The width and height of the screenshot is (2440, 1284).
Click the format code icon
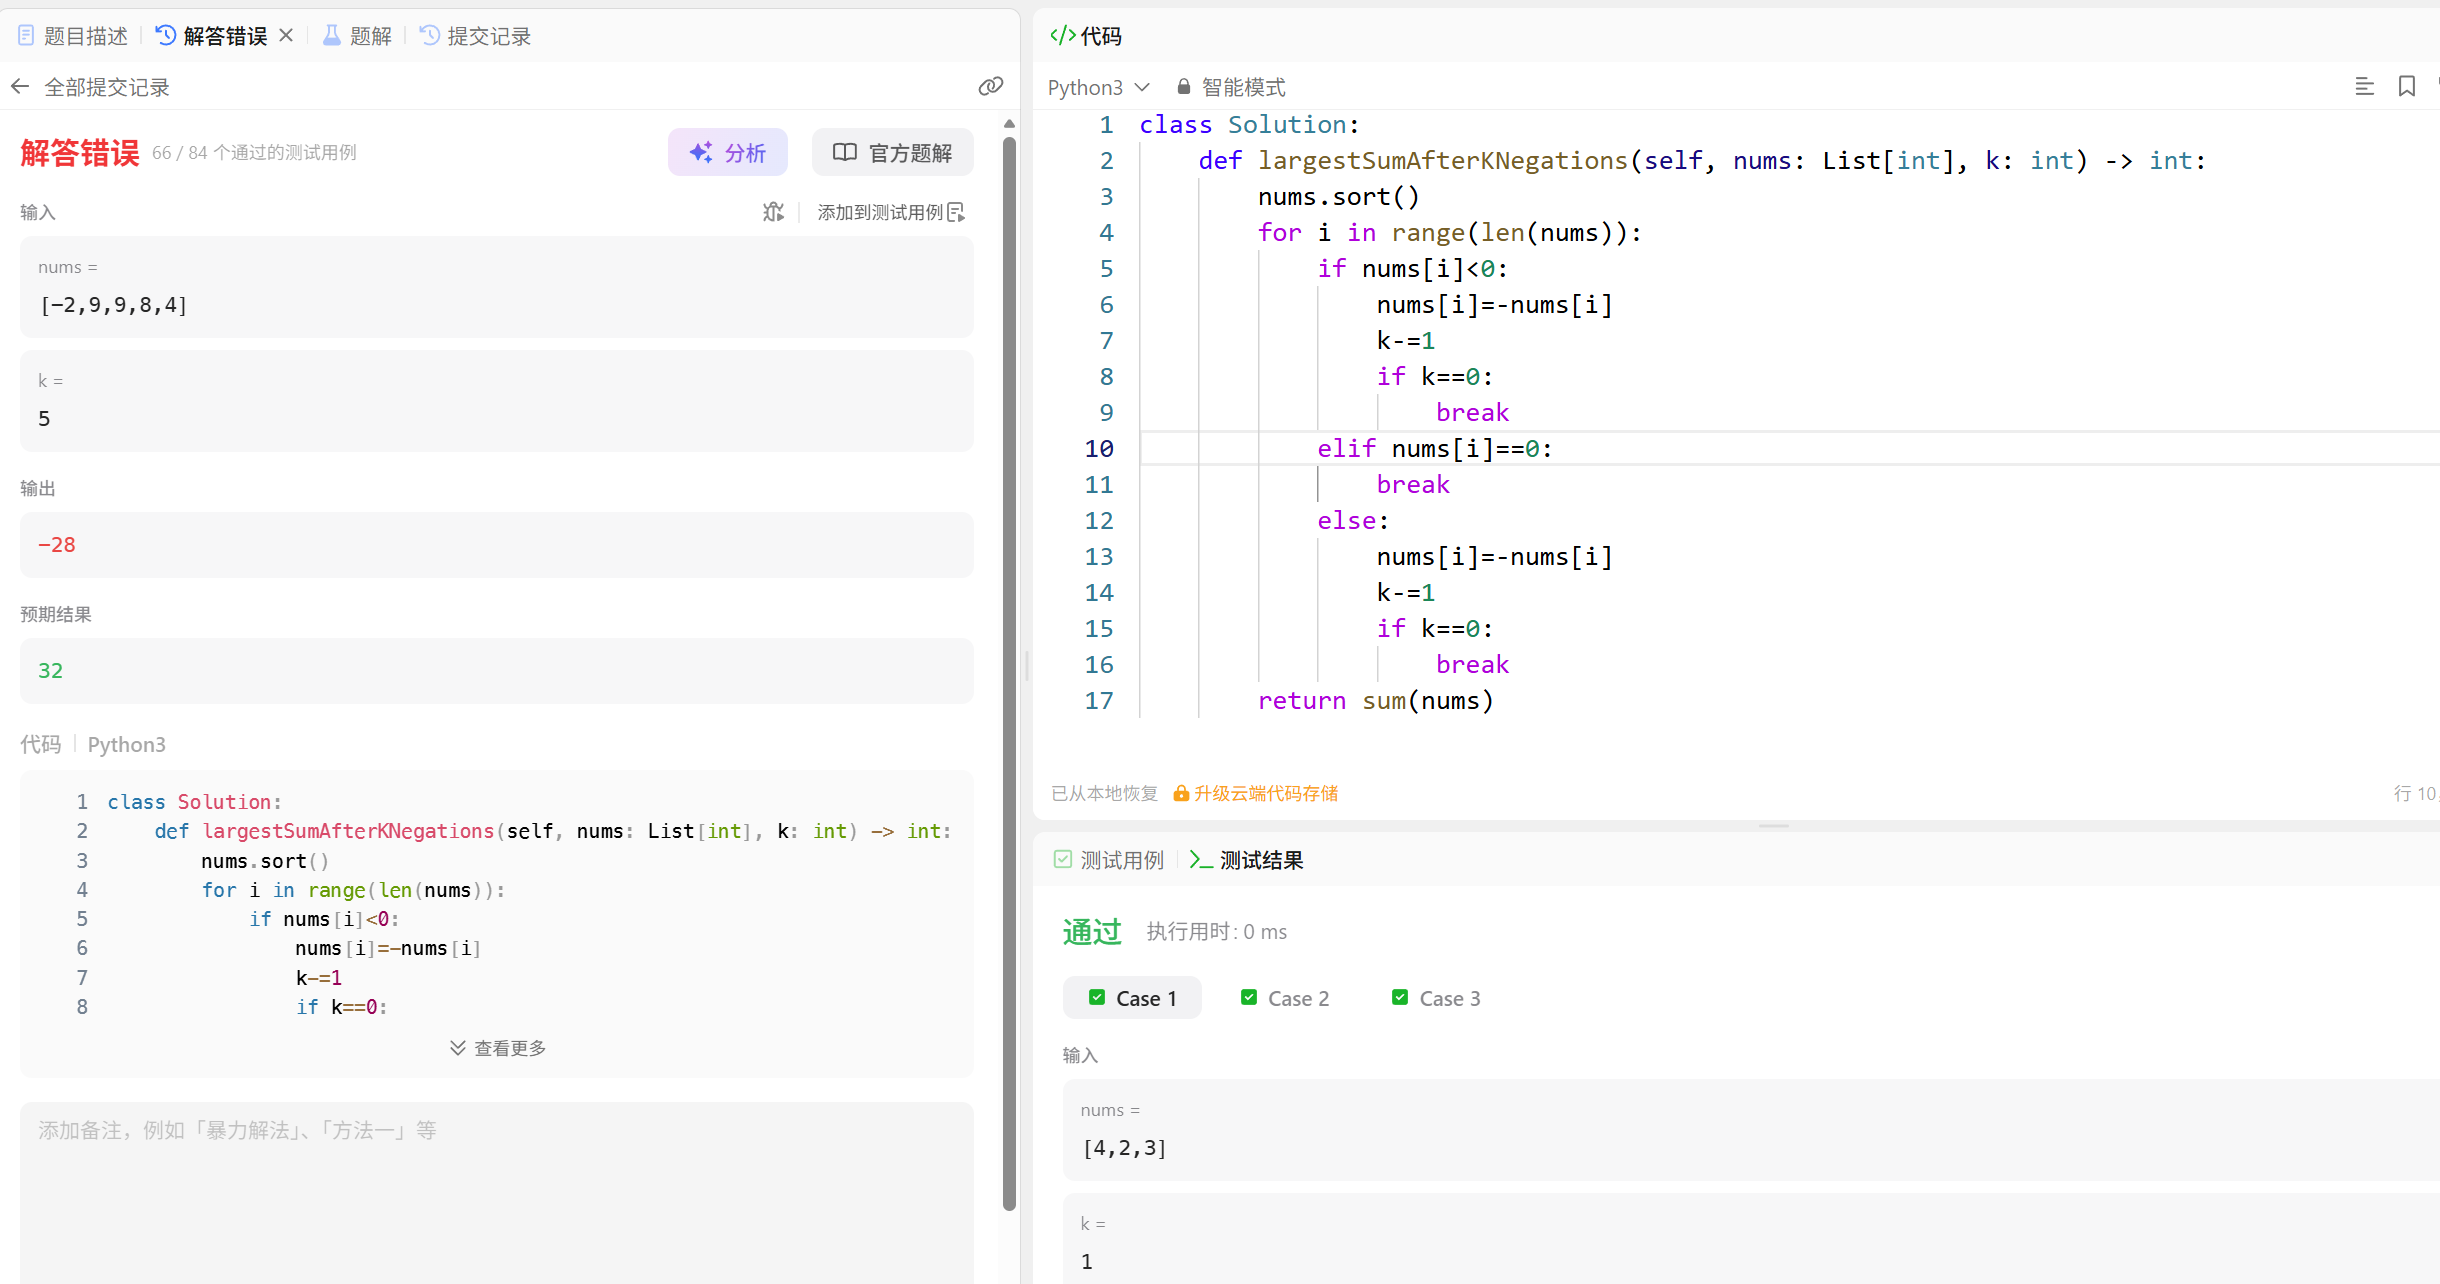click(x=2364, y=87)
